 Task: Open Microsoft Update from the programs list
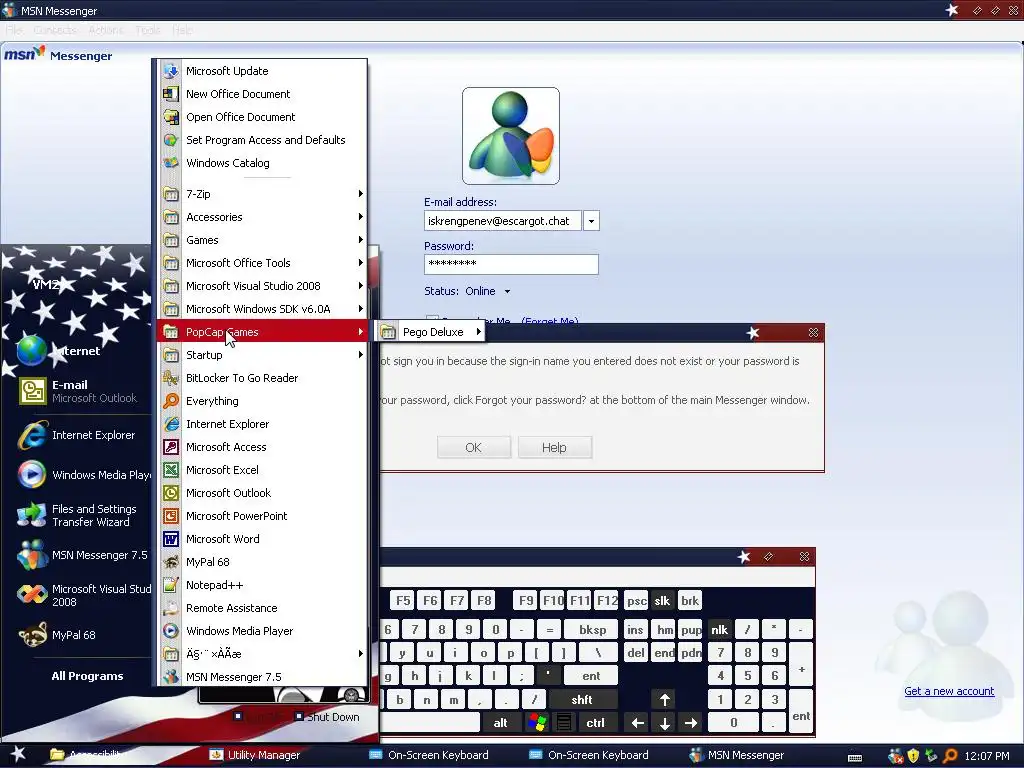[x=261, y=71]
